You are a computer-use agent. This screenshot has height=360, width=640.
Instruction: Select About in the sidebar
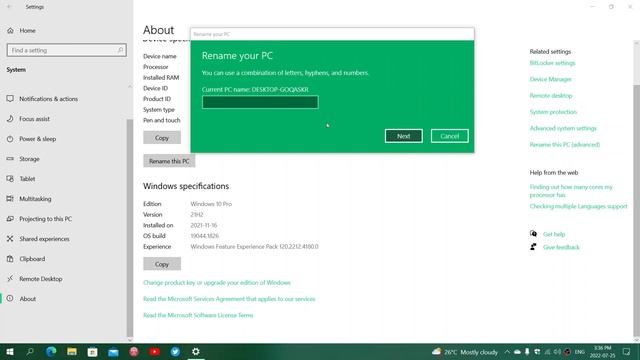tap(27, 299)
